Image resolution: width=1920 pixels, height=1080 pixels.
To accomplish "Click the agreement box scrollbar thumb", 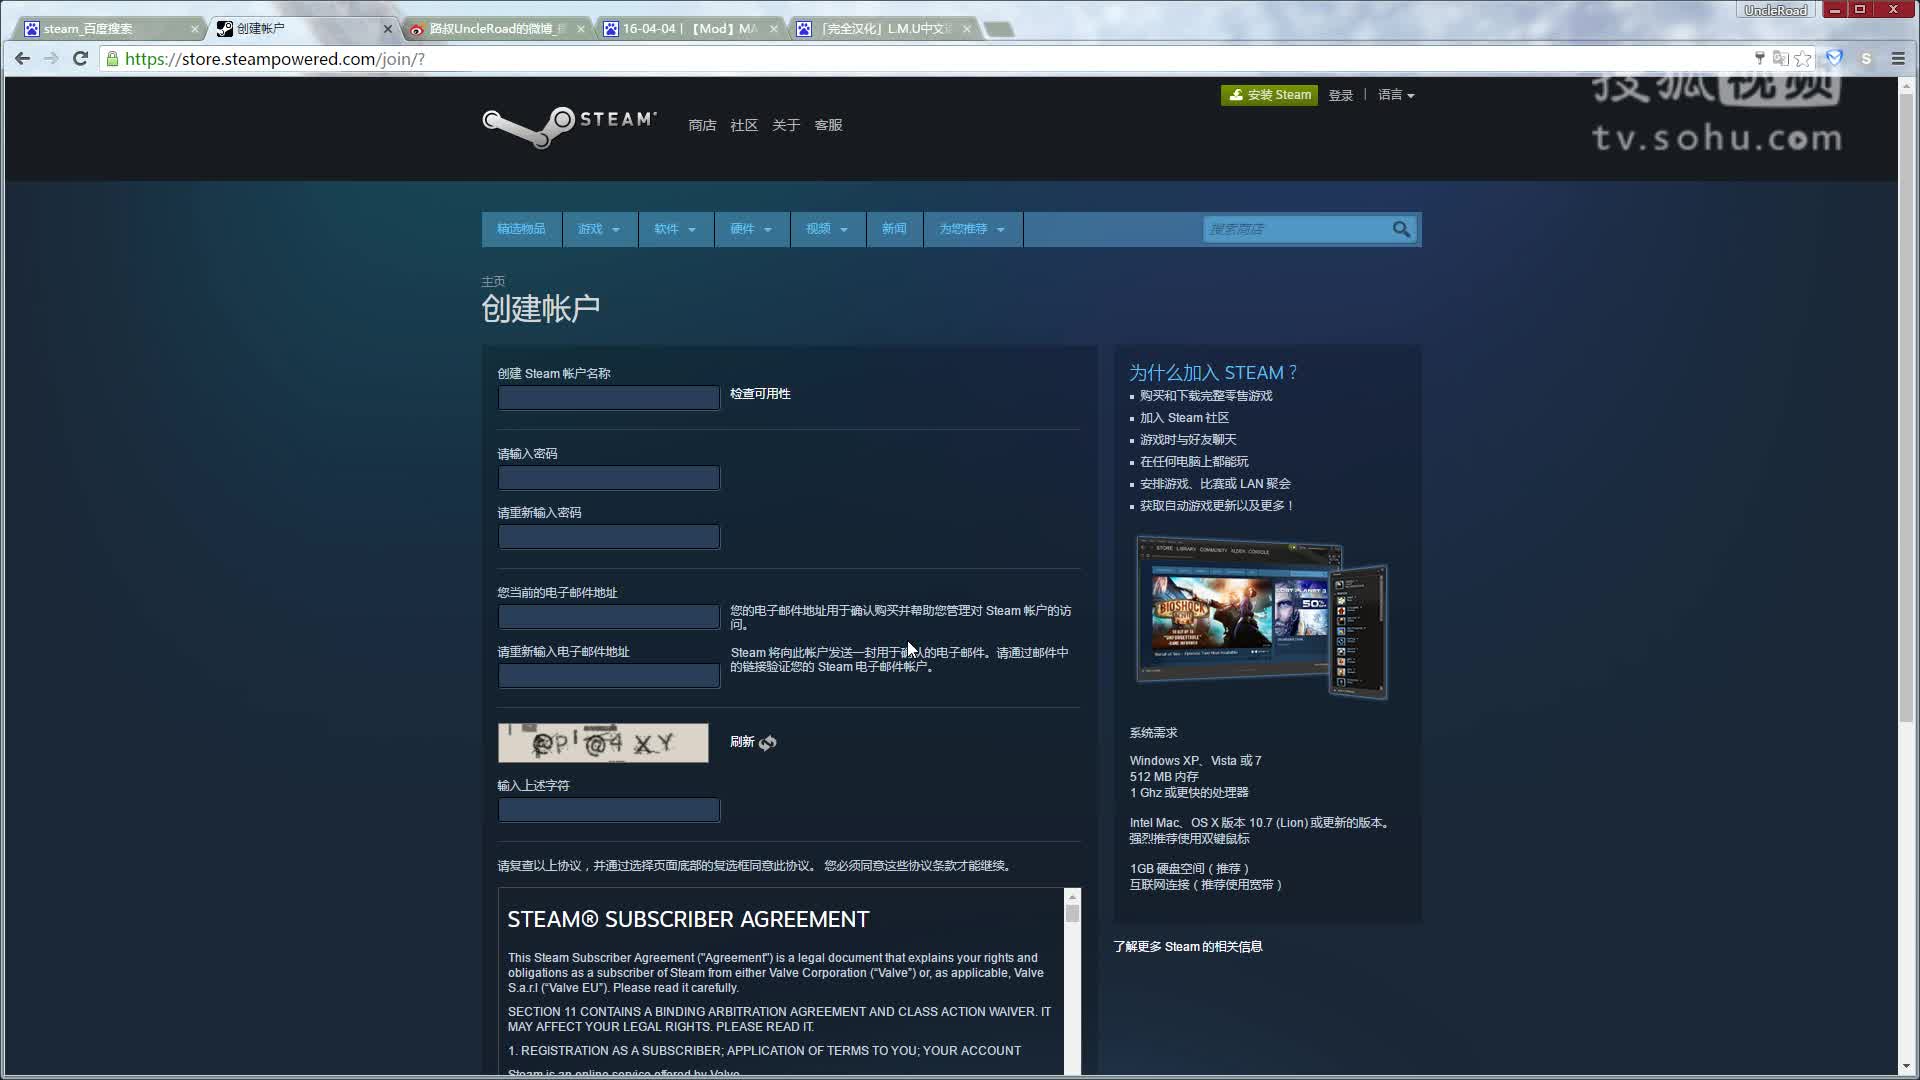I will click(1073, 914).
